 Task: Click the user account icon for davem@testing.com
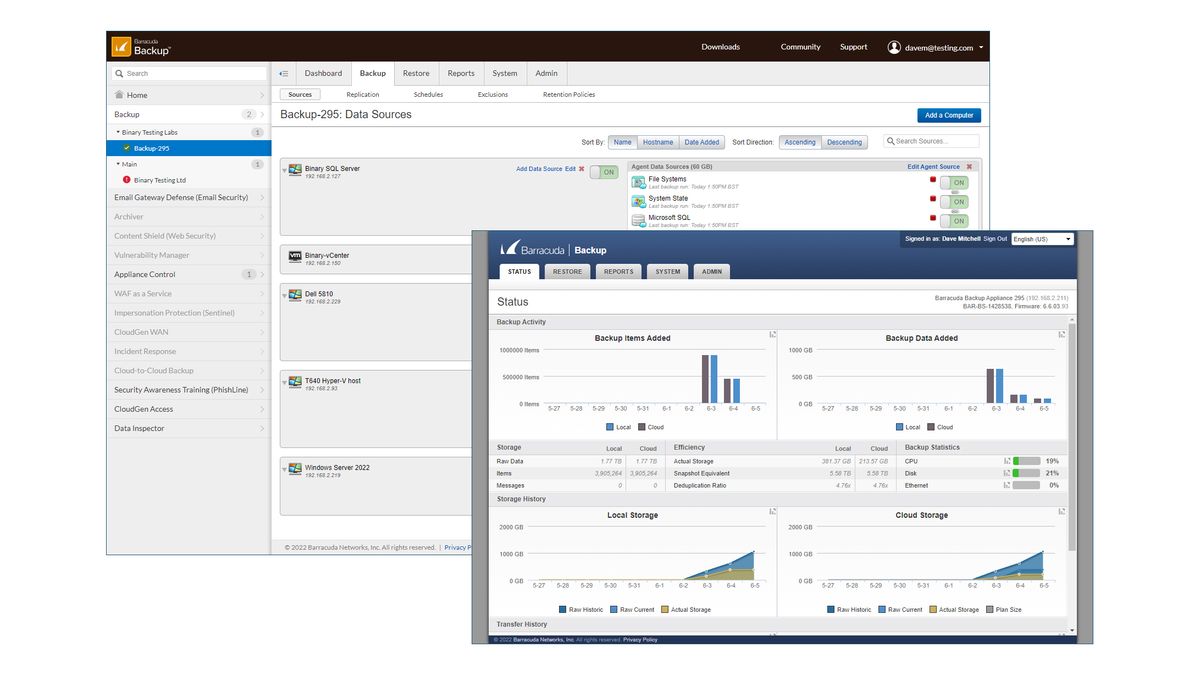(895, 46)
